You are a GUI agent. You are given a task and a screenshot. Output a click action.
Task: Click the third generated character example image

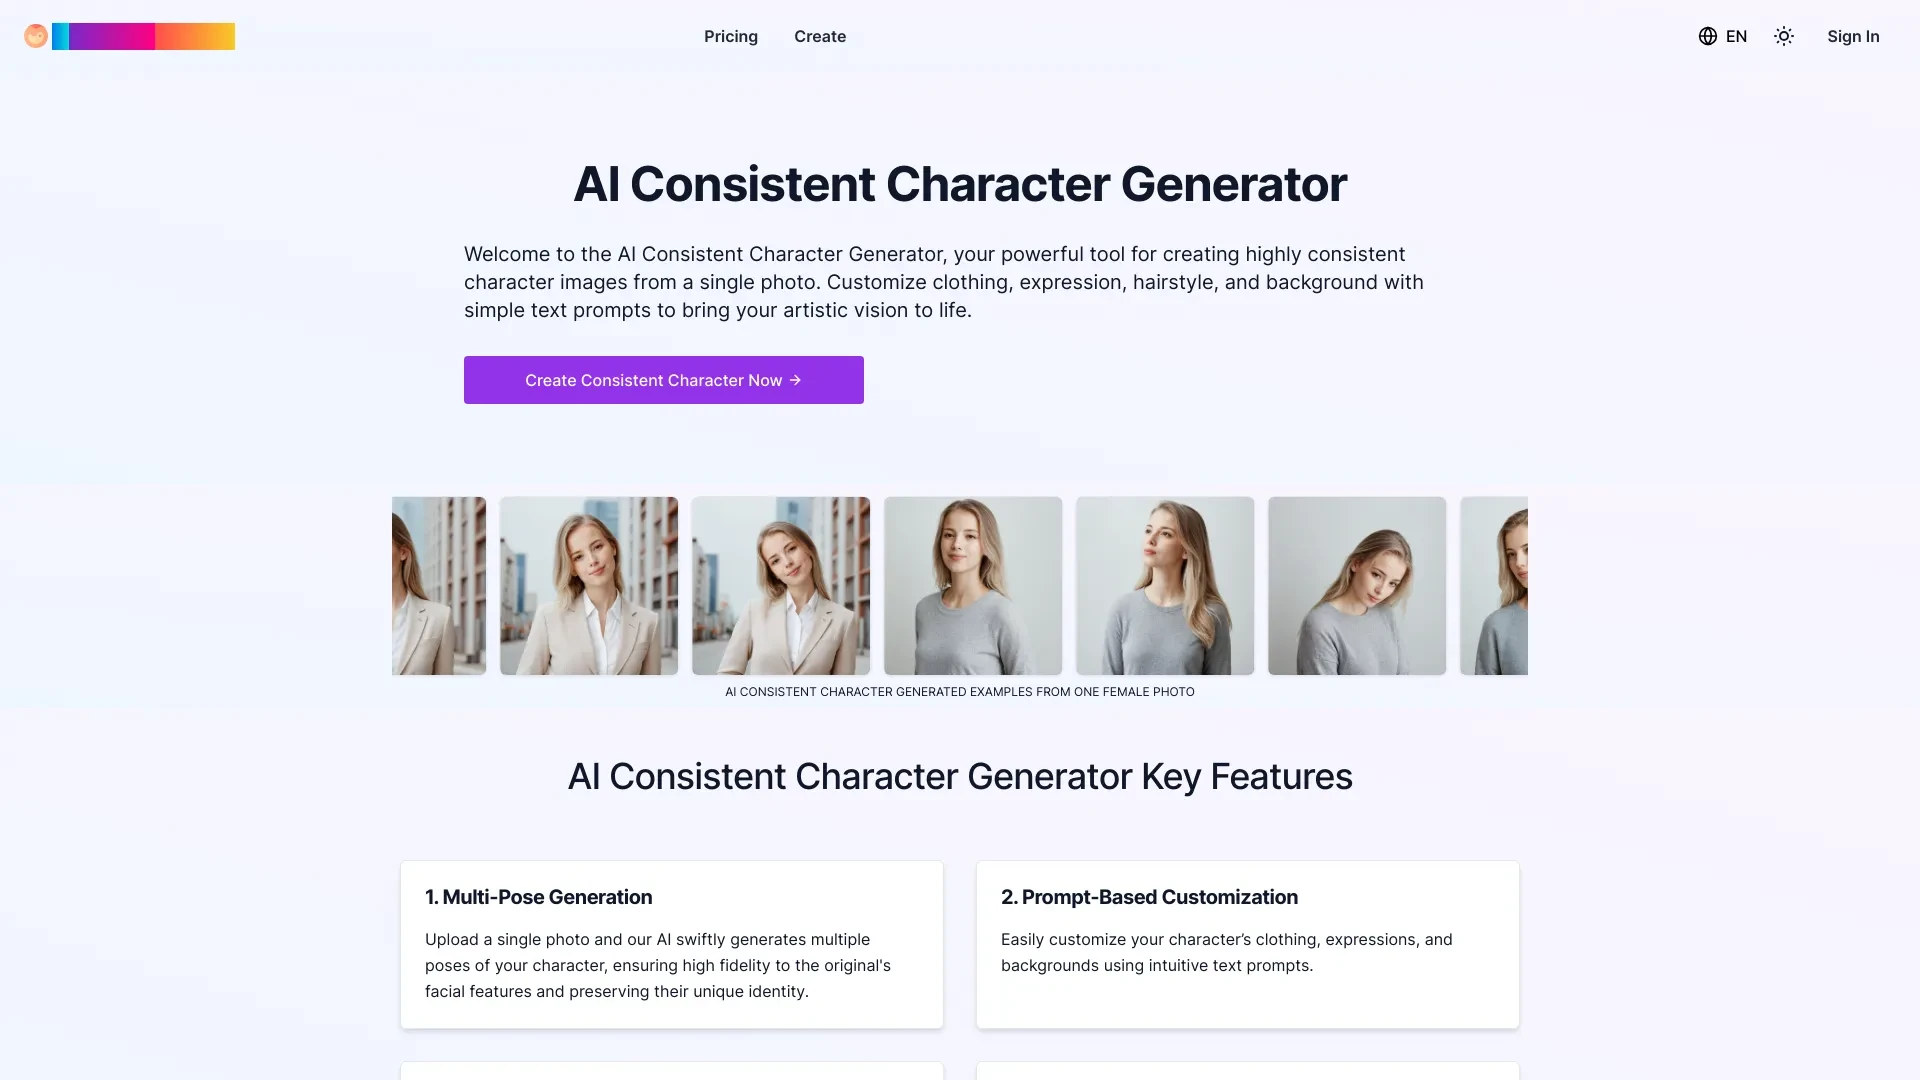[x=781, y=584]
